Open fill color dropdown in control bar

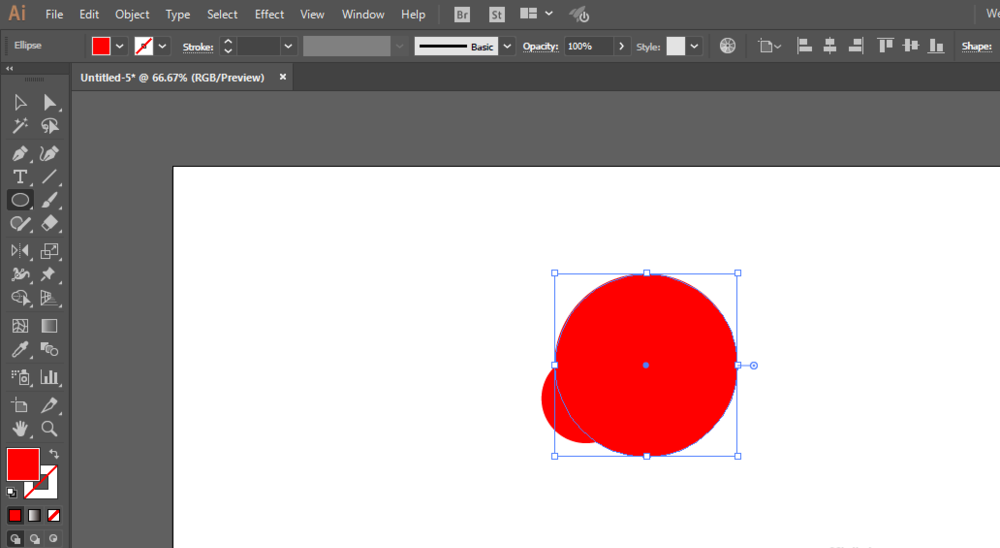point(119,46)
